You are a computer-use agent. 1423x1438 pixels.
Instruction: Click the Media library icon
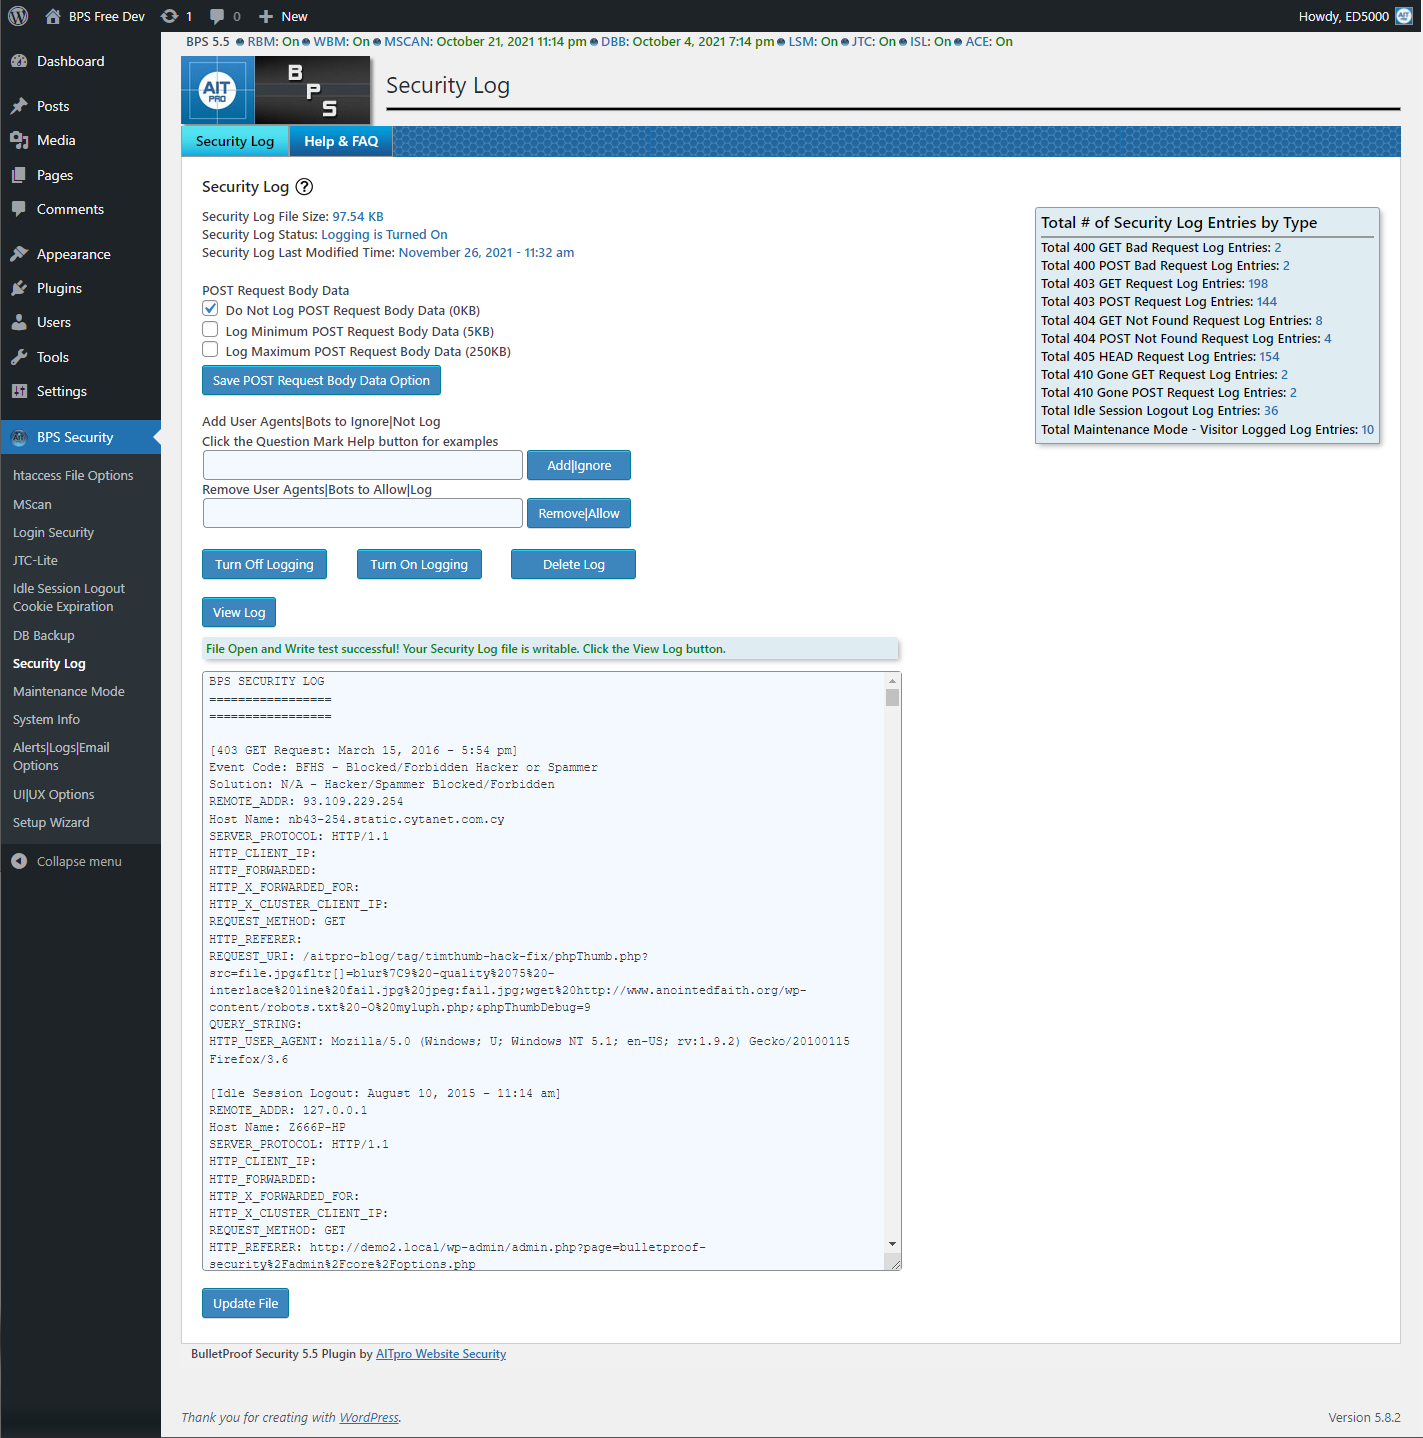tap(19, 140)
